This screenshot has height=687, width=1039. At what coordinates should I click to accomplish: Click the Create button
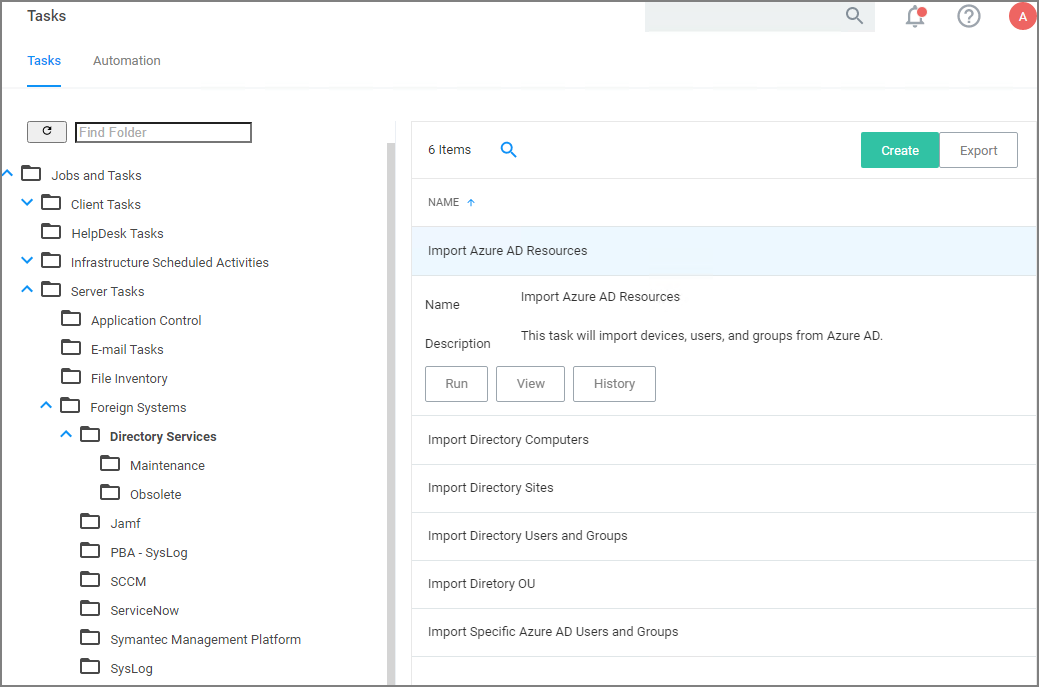(899, 149)
